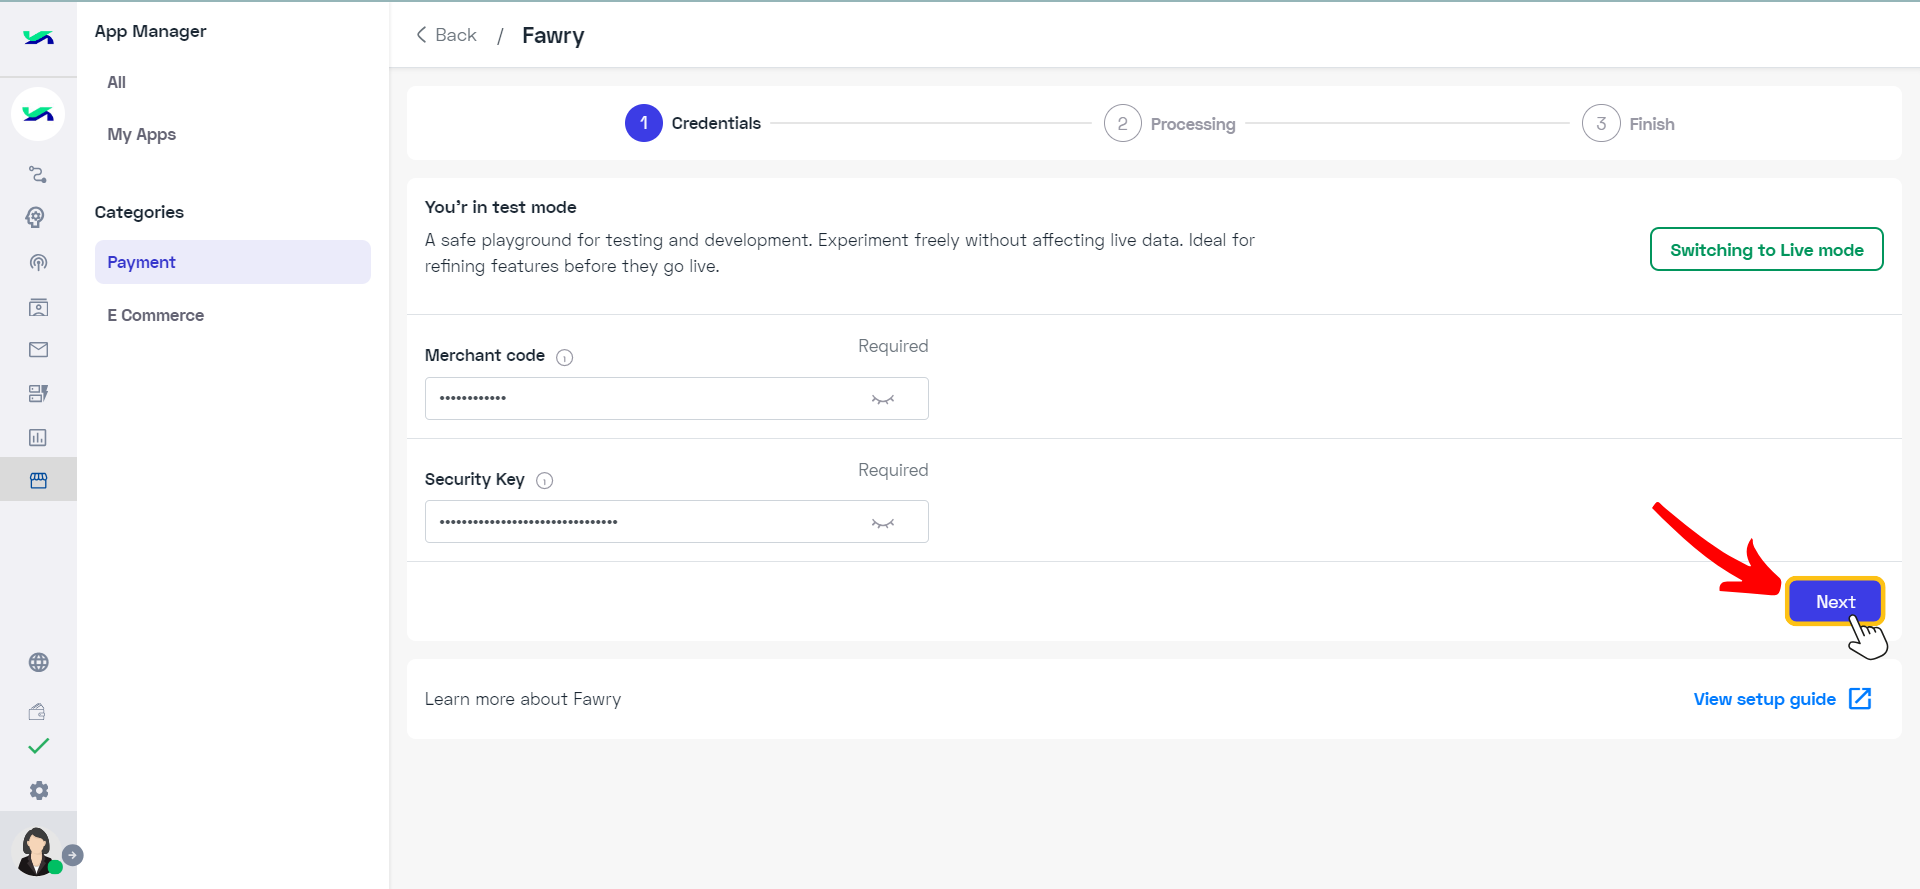Open the wallet icon in sidebar

tap(38, 712)
